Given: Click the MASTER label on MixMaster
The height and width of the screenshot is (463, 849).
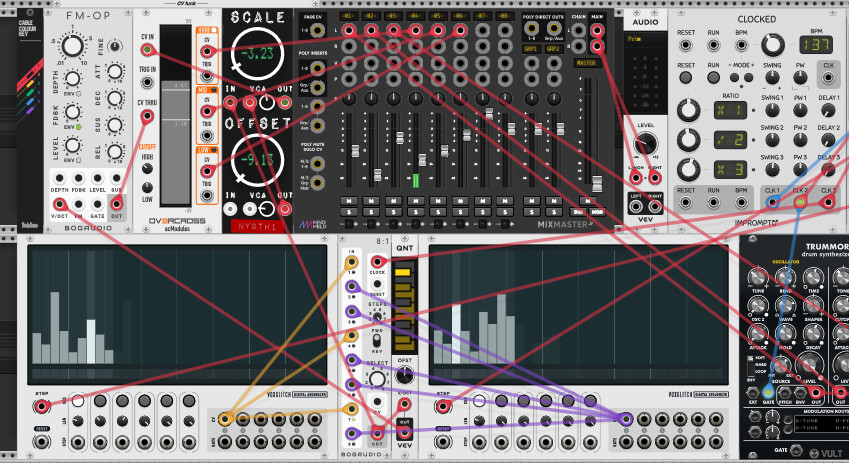Looking at the screenshot, I should [586, 63].
